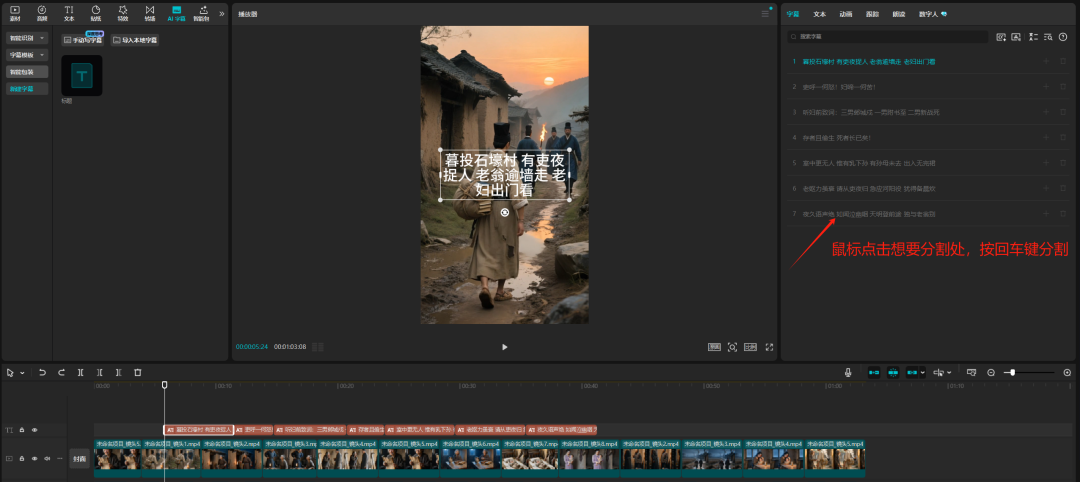Switch to the 文本 tab in right panel

point(820,14)
